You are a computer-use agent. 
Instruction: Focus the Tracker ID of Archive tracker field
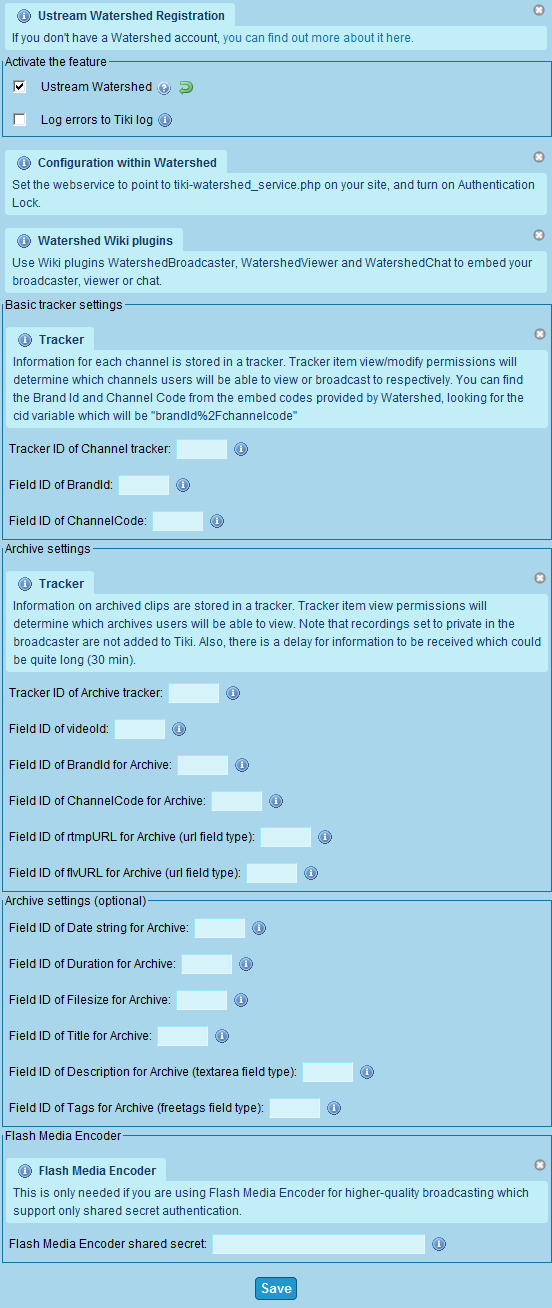click(x=194, y=693)
